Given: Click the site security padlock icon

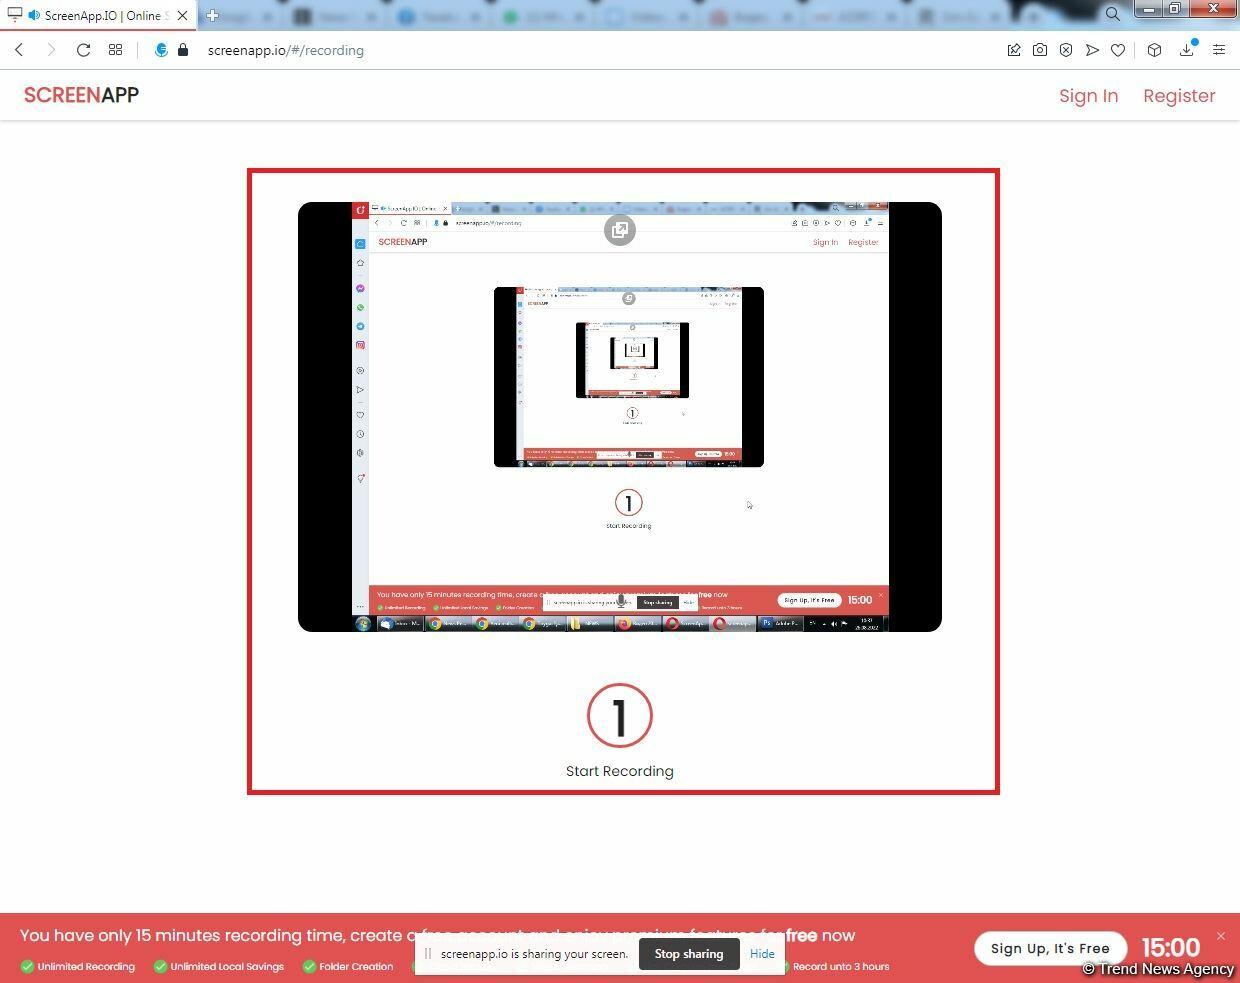Looking at the screenshot, I should click(183, 50).
